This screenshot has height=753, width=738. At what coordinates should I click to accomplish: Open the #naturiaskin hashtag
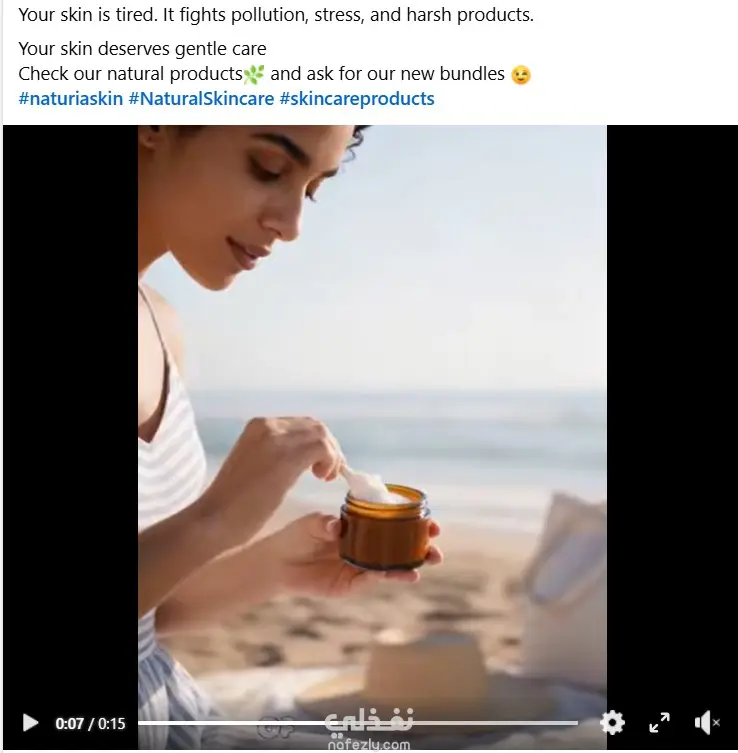tap(71, 99)
